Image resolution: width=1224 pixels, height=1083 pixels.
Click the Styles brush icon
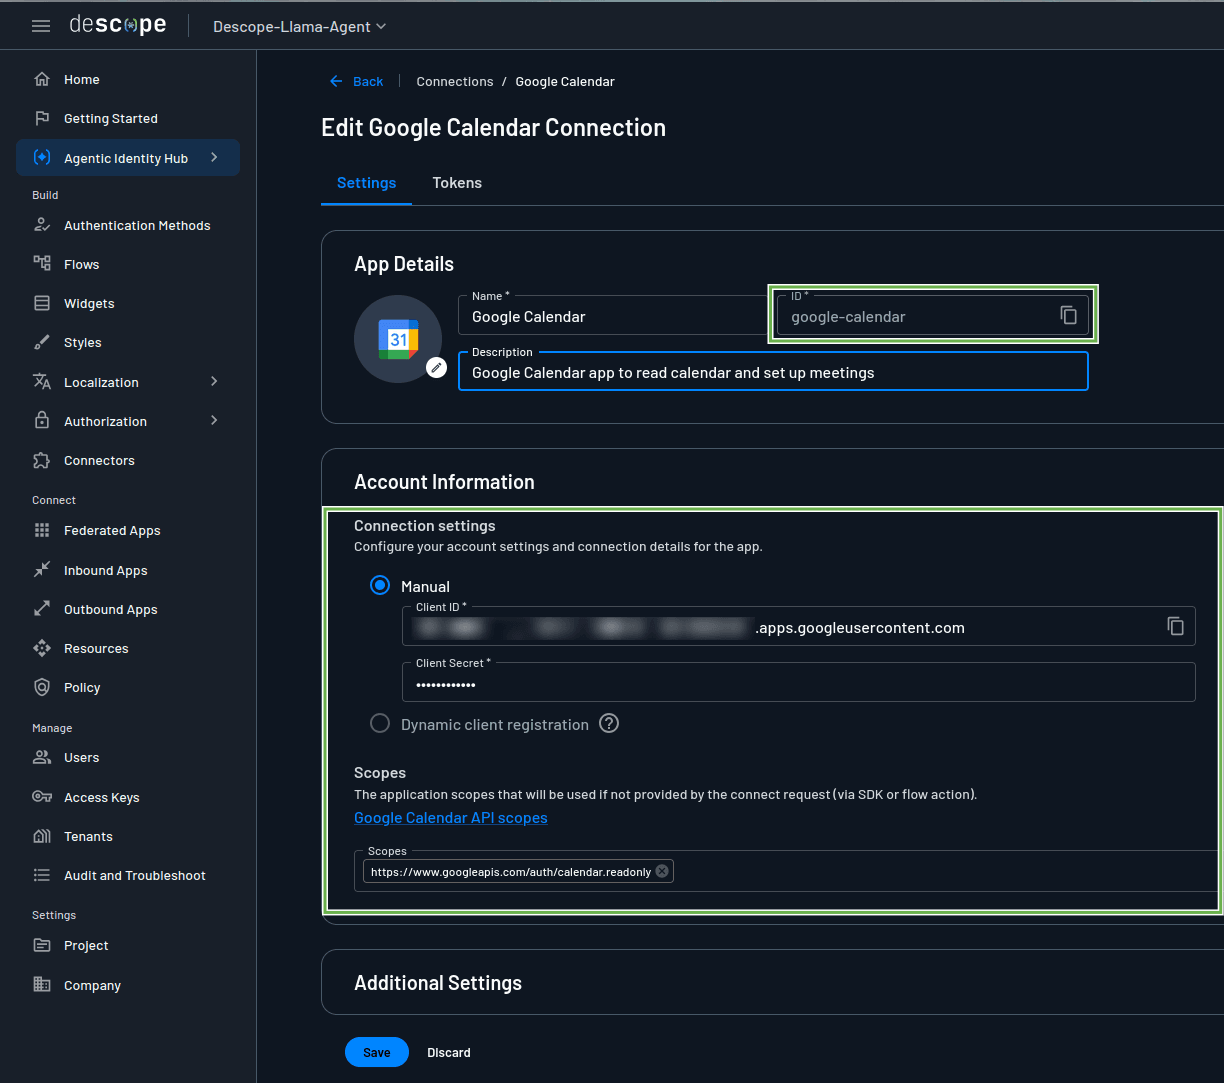[x=42, y=342]
